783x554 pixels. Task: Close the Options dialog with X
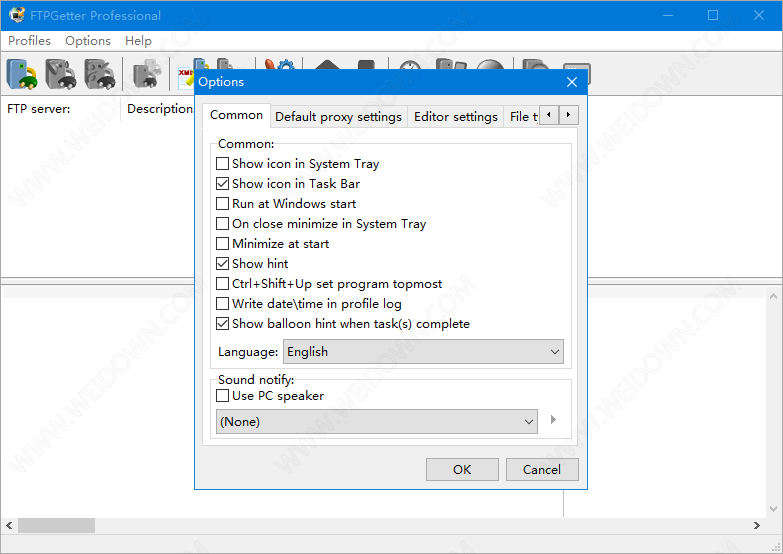(572, 82)
